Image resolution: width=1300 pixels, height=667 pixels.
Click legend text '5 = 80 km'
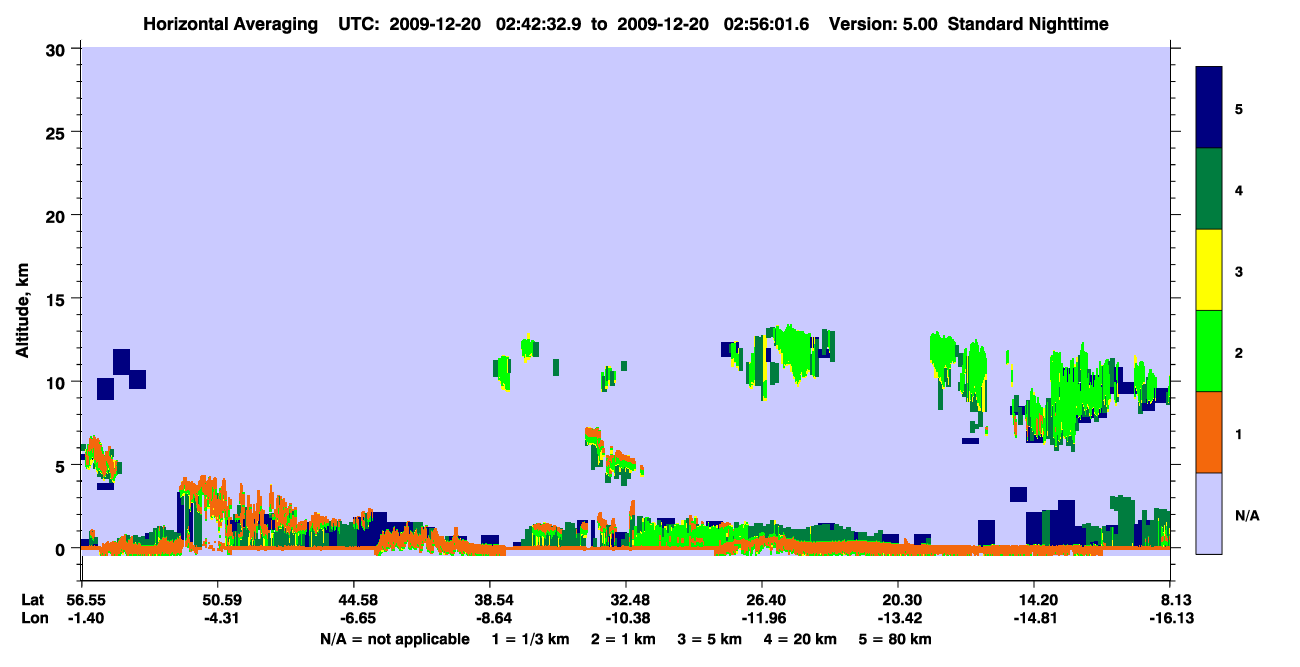point(896,639)
